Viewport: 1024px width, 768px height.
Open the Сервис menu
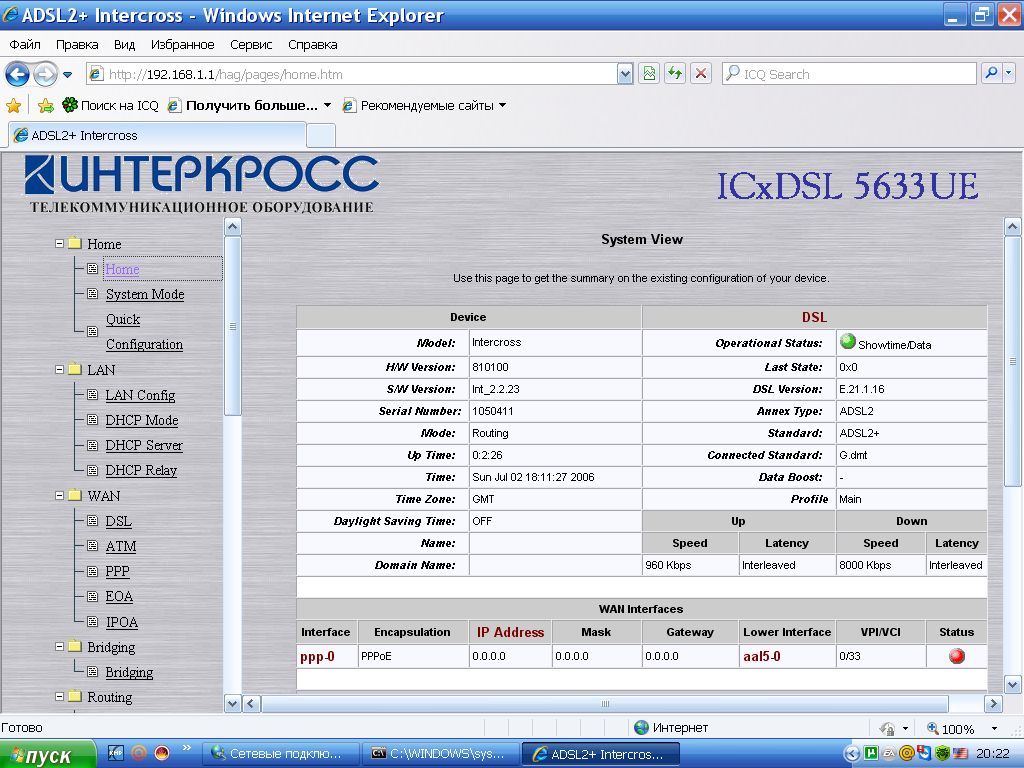tap(251, 45)
